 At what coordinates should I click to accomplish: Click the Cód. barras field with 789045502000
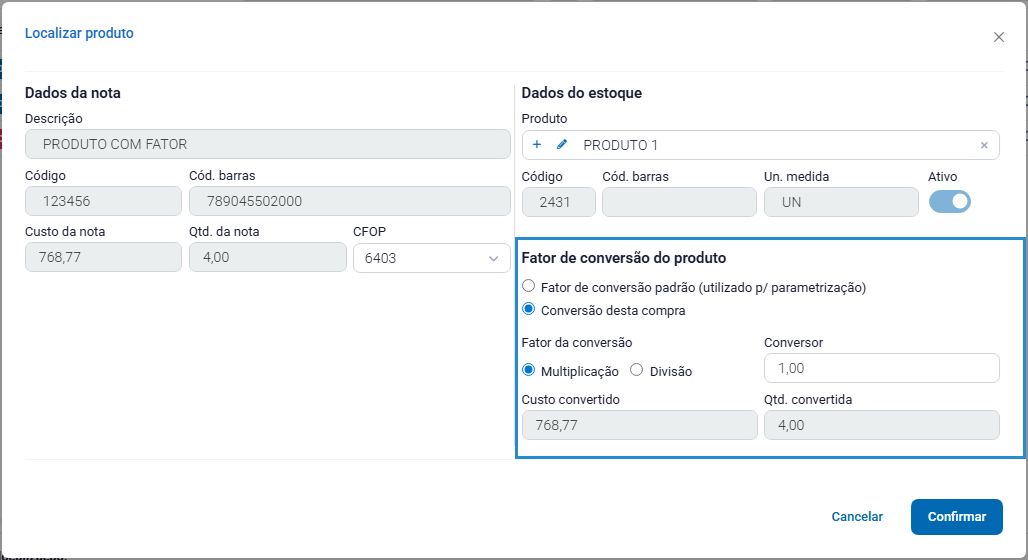349,201
